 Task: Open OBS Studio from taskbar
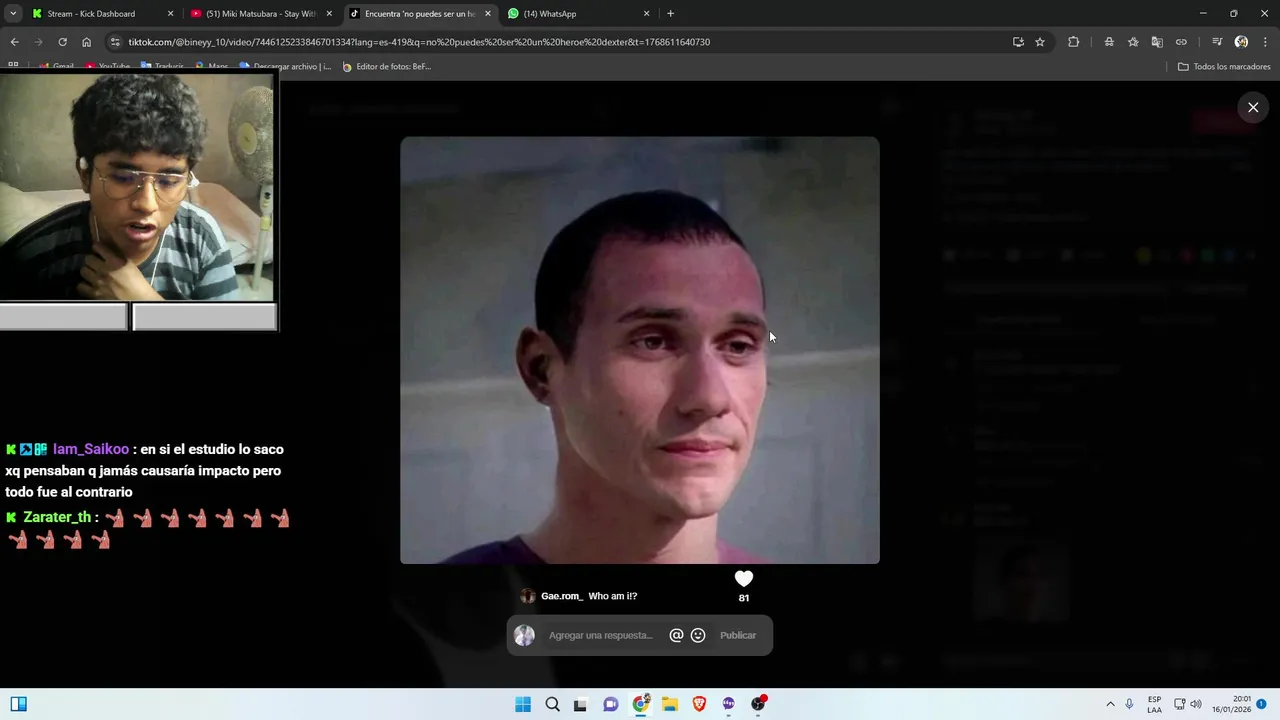pyautogui.click(x=758, y=704)
